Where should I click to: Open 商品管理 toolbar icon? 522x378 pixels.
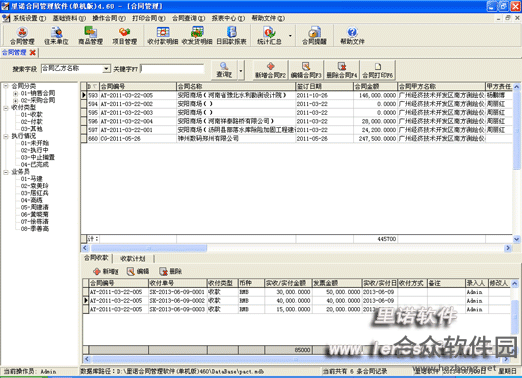90,36
